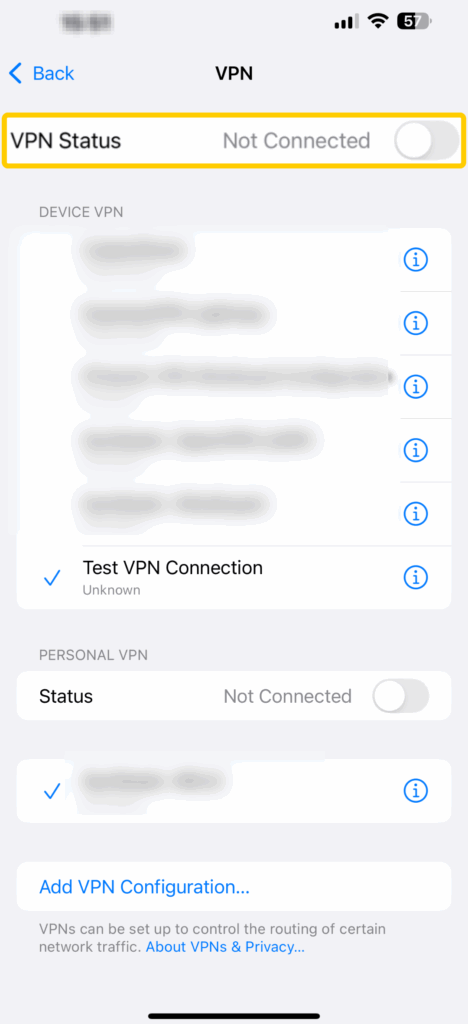Enable the Personal VPN Status switch

401,696
